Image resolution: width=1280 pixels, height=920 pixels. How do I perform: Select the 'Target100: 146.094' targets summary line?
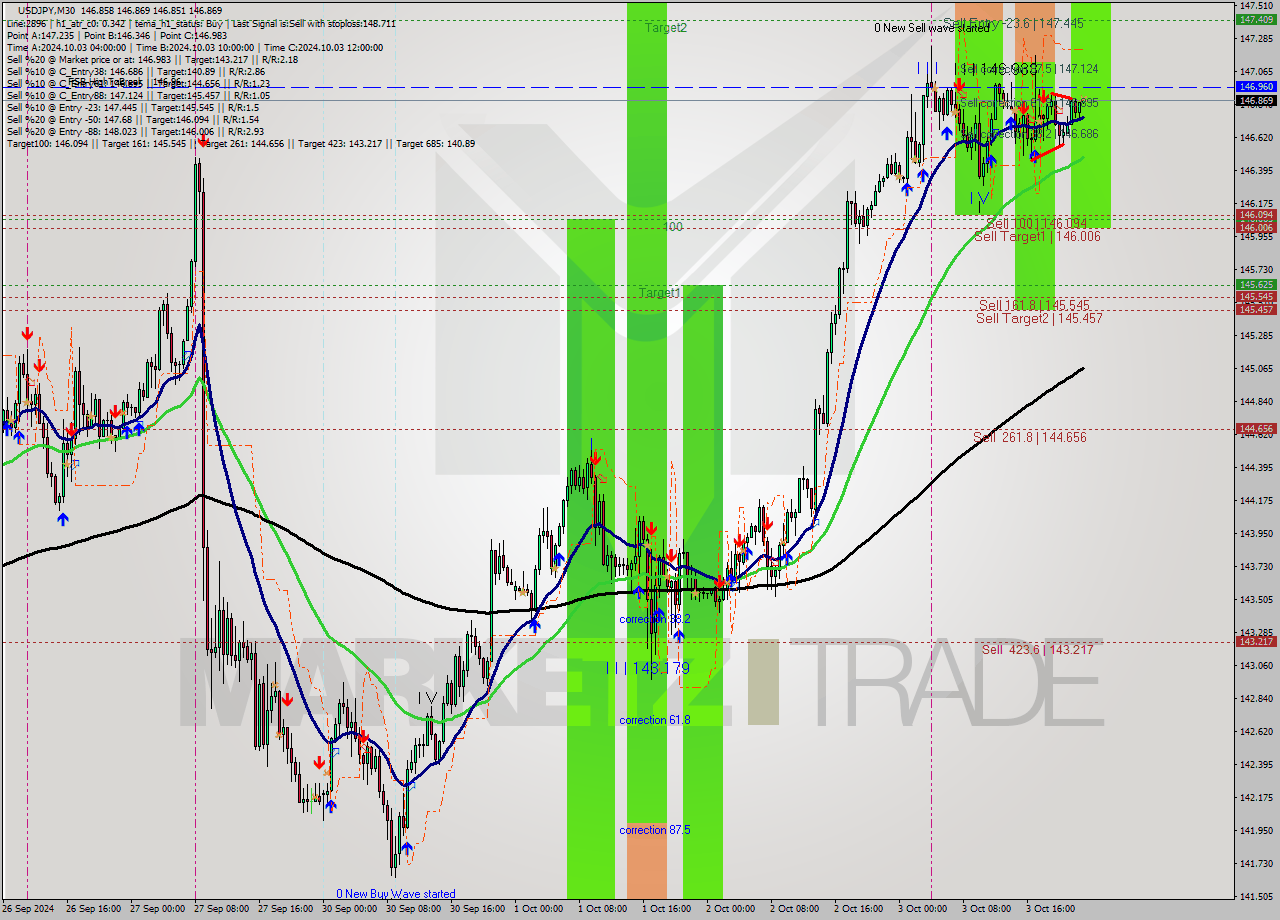point(241,143)
